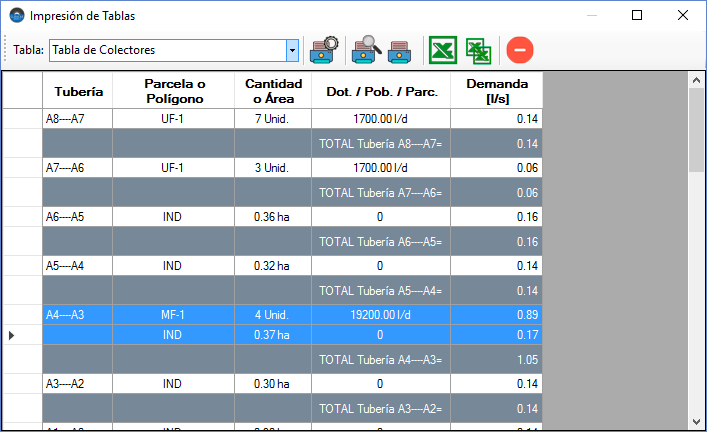Click TOTAL Tubería A5----A4= cell
This screenshot has height=432, width=707.
click(x=381, y=290)
